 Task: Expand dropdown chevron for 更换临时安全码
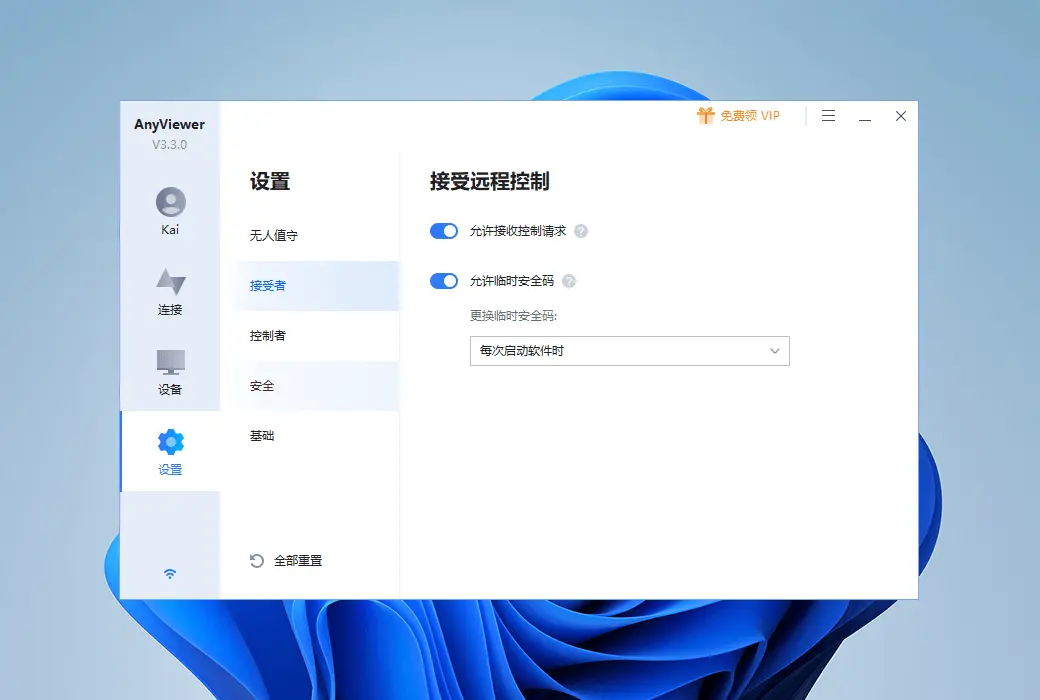tap(774, 351)
